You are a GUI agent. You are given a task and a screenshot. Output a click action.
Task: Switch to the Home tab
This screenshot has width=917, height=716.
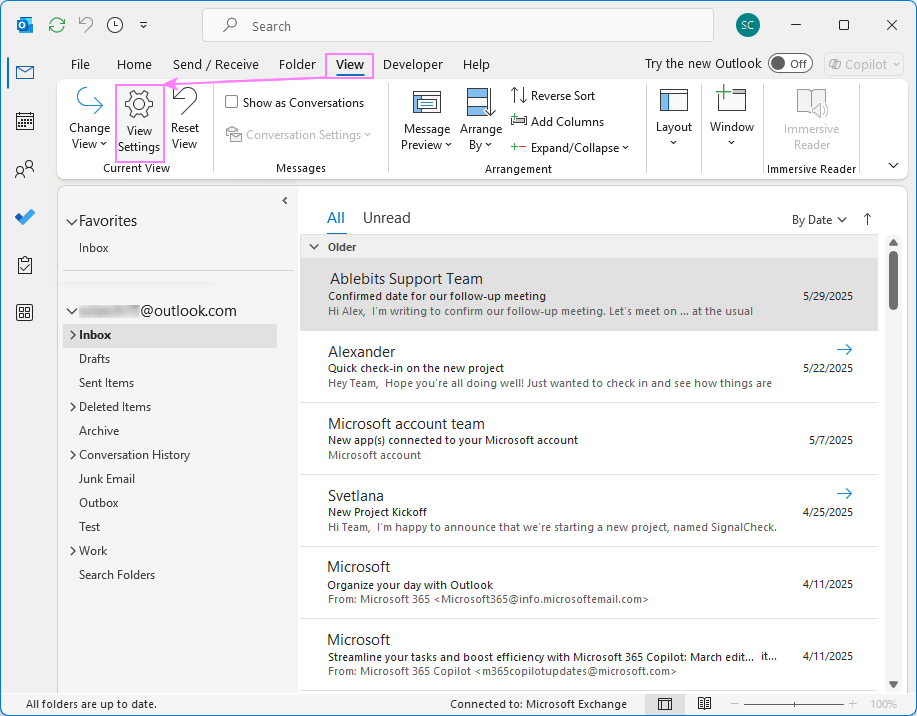click(x=134, y=64)
